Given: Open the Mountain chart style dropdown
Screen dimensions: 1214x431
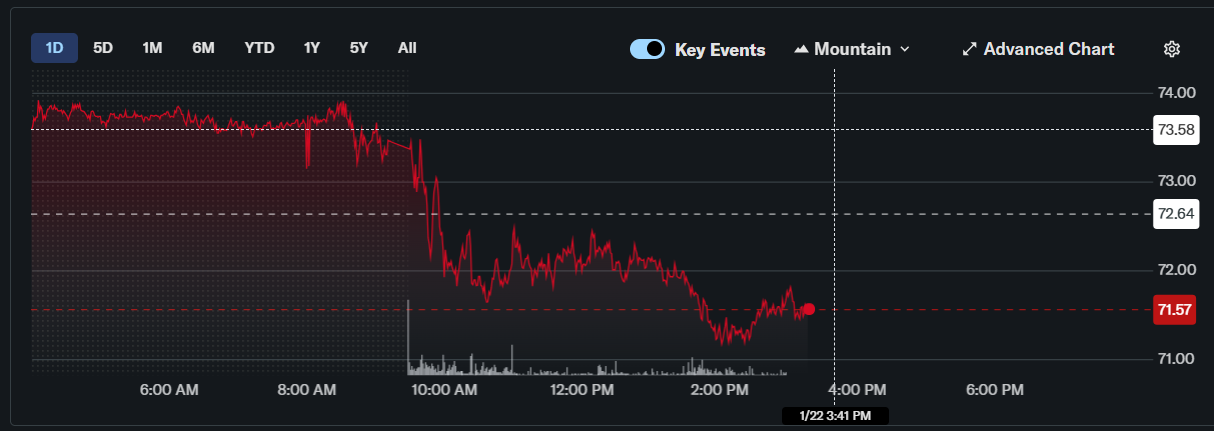Looking at the screenshot, I should click(852, 49).
